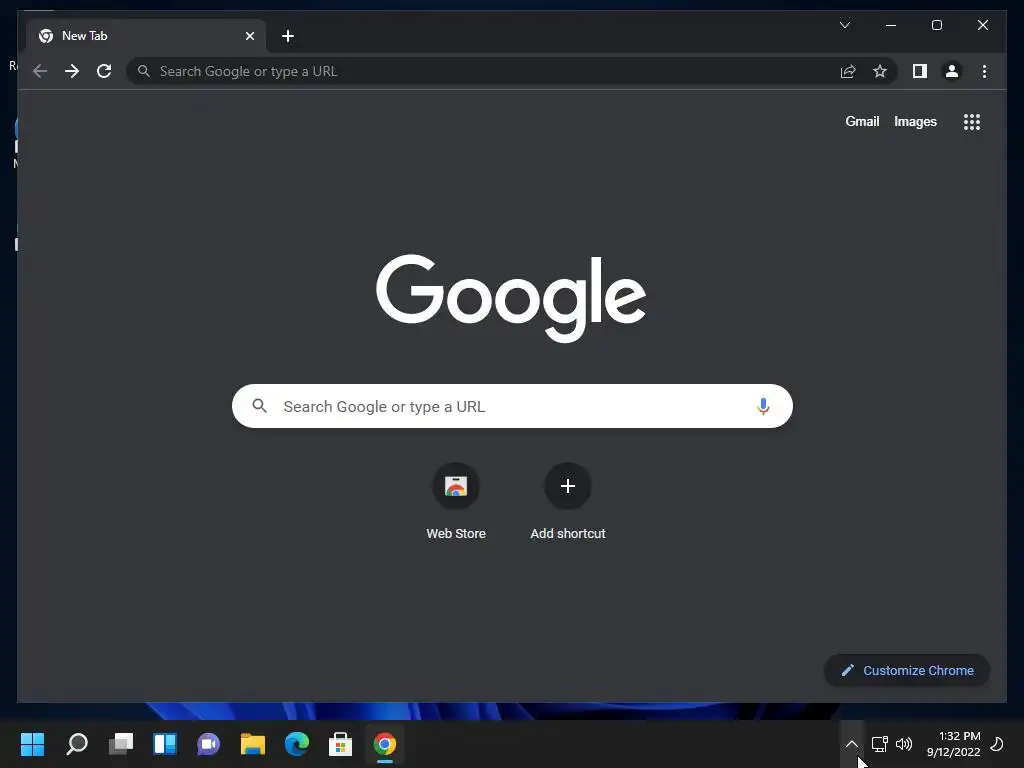Click the Chrome icon in the taskbar

click(385, 744)
